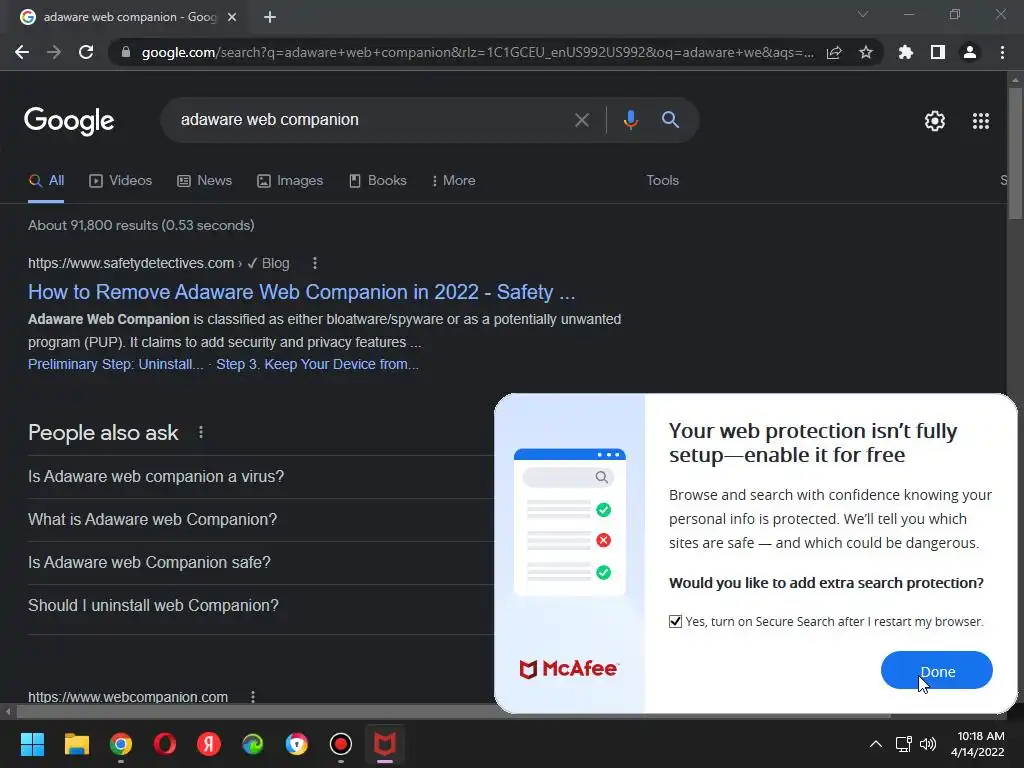1024x768 pixels.
Task: View site info via the padlock icon
Action: pyautogui.click(x=126, y=52)
